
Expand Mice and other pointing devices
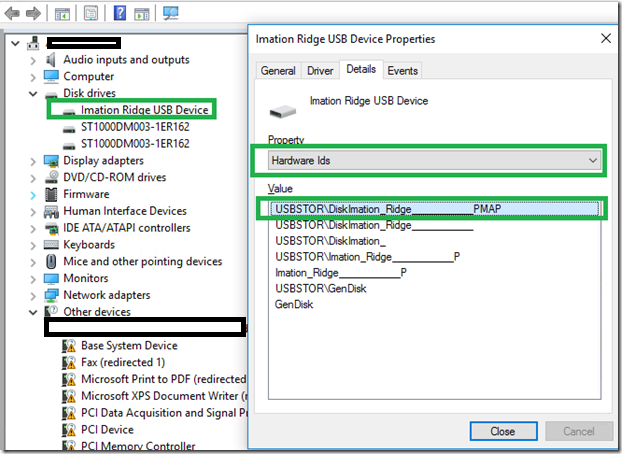[33, 262]
